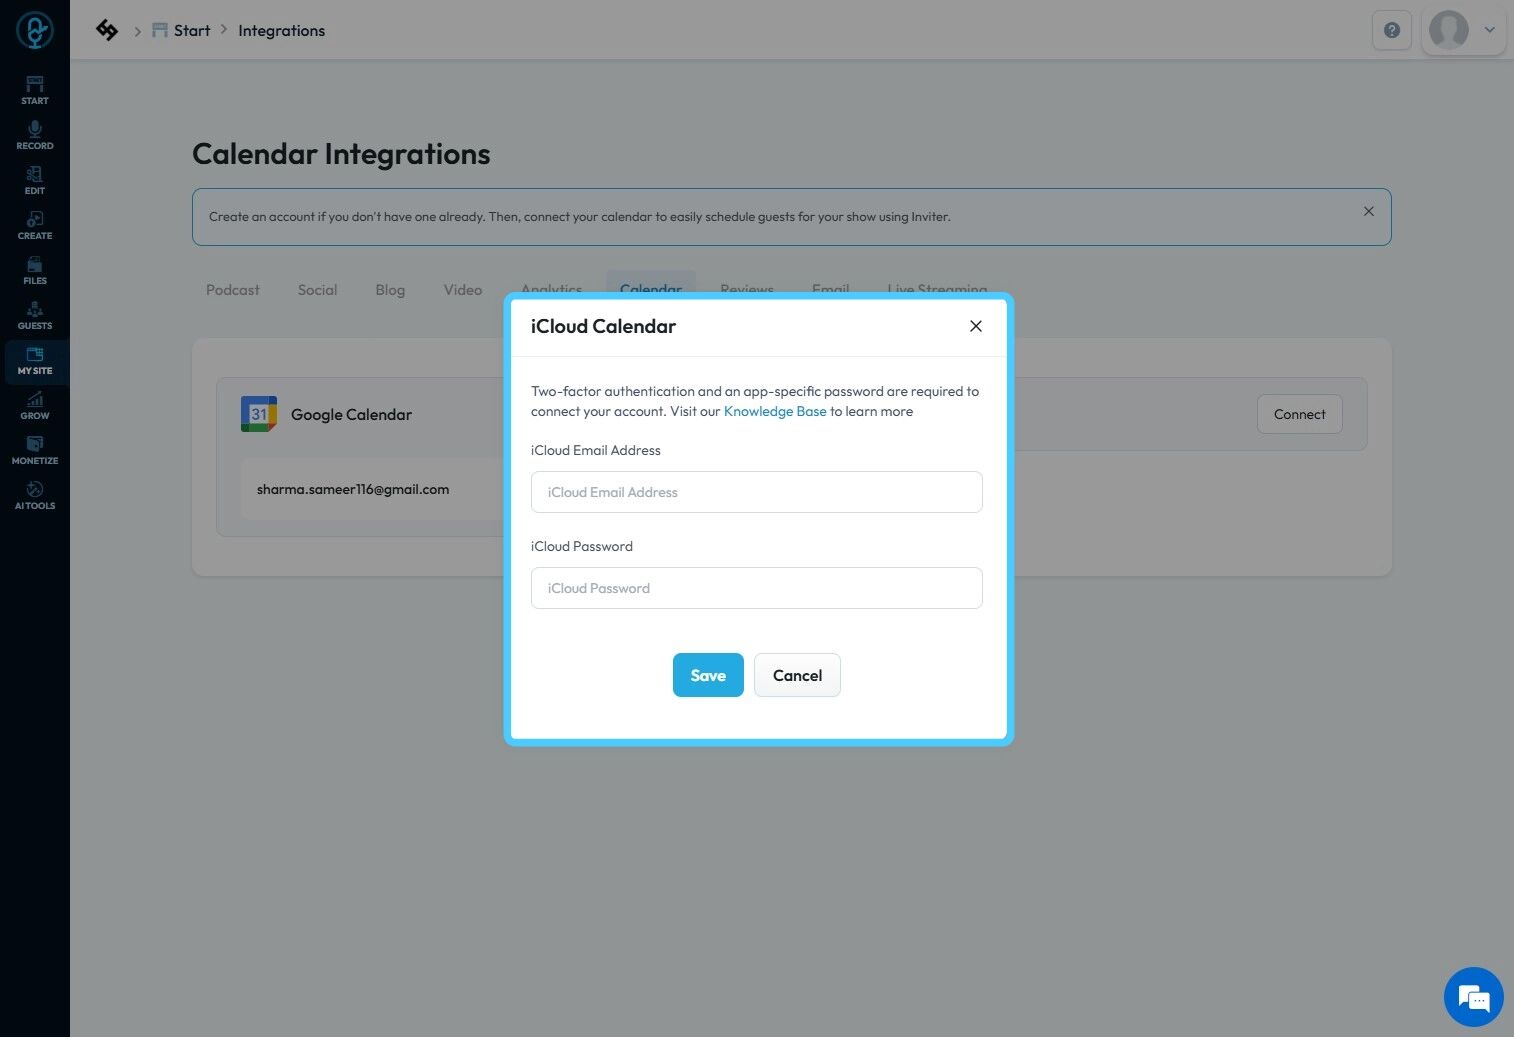Focus the iCloud Email Address field
This screenshot has width=1514, height=1037.
[x=757, y=492]
